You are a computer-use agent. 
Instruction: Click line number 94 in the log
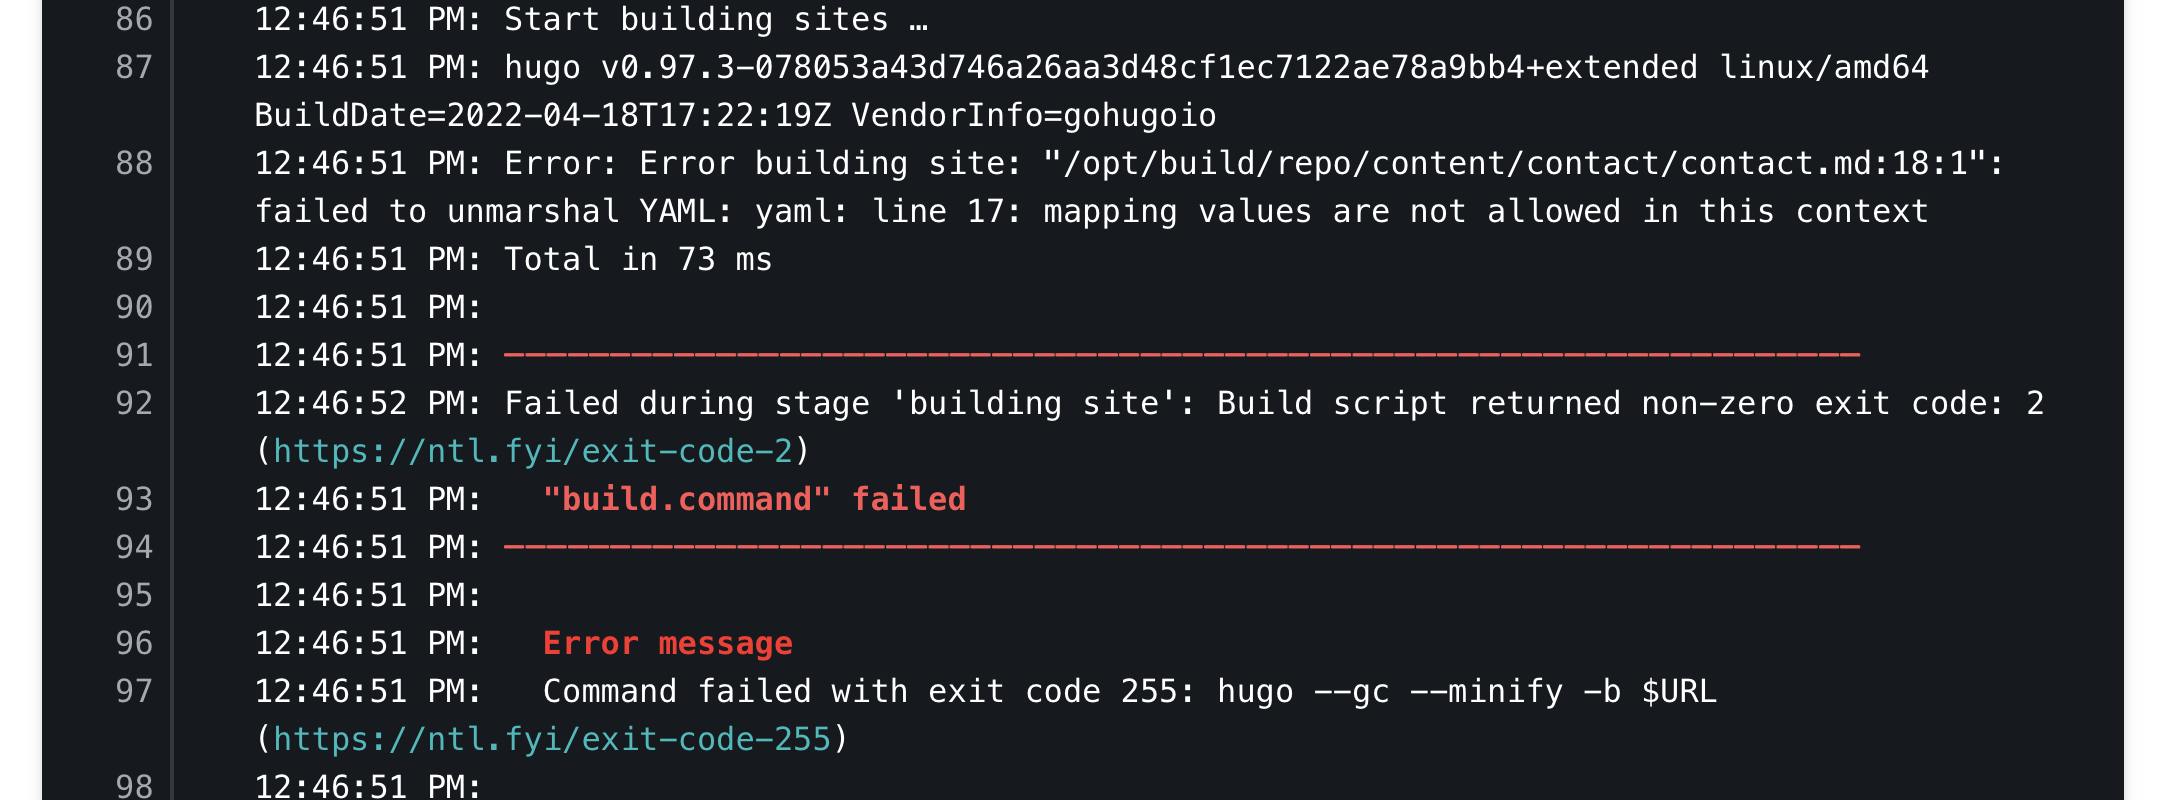pyautogui.click(x=134, y=547)
